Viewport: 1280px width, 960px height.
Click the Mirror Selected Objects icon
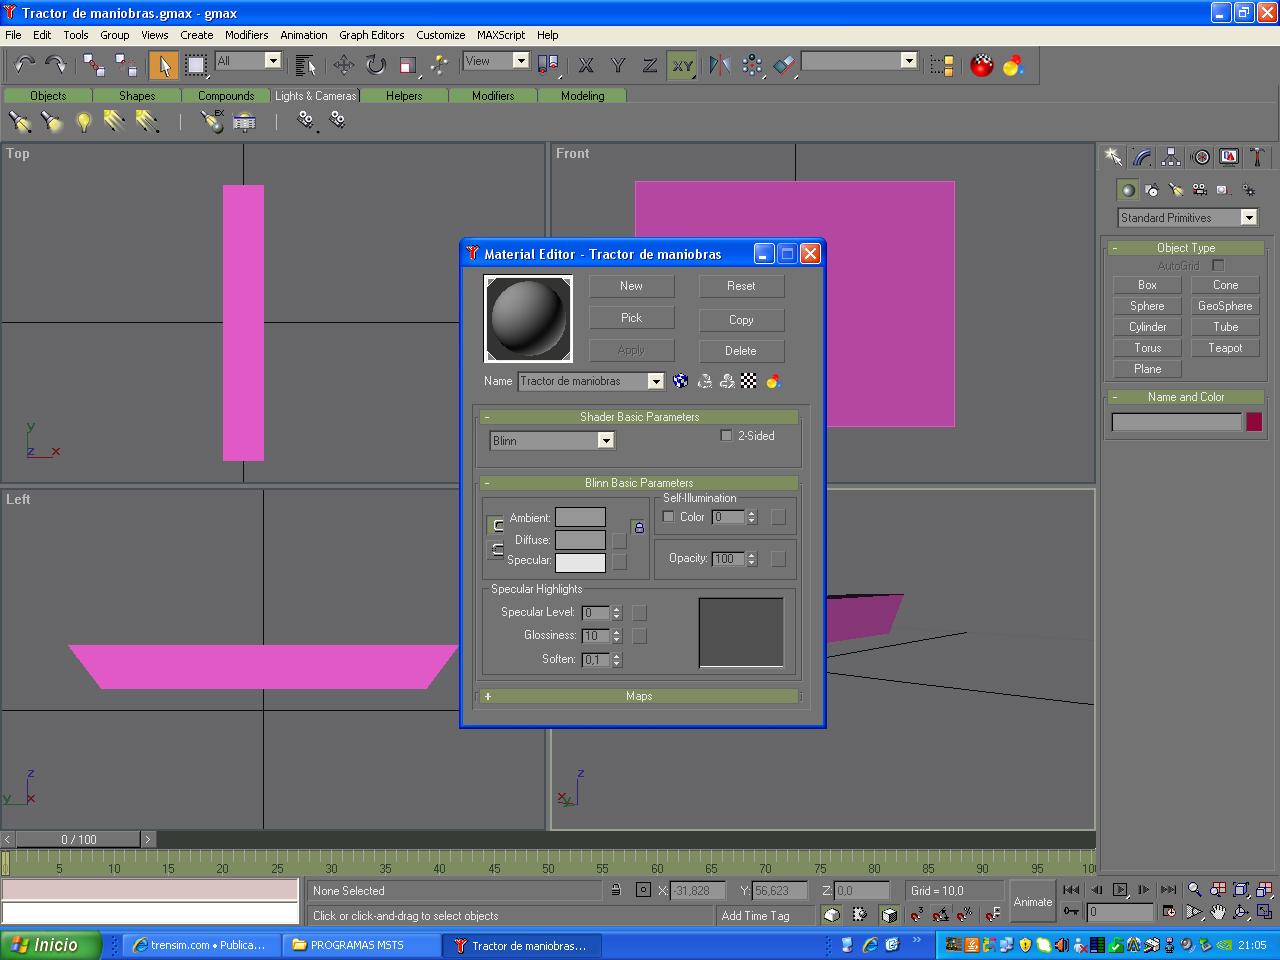pos(719,65)
